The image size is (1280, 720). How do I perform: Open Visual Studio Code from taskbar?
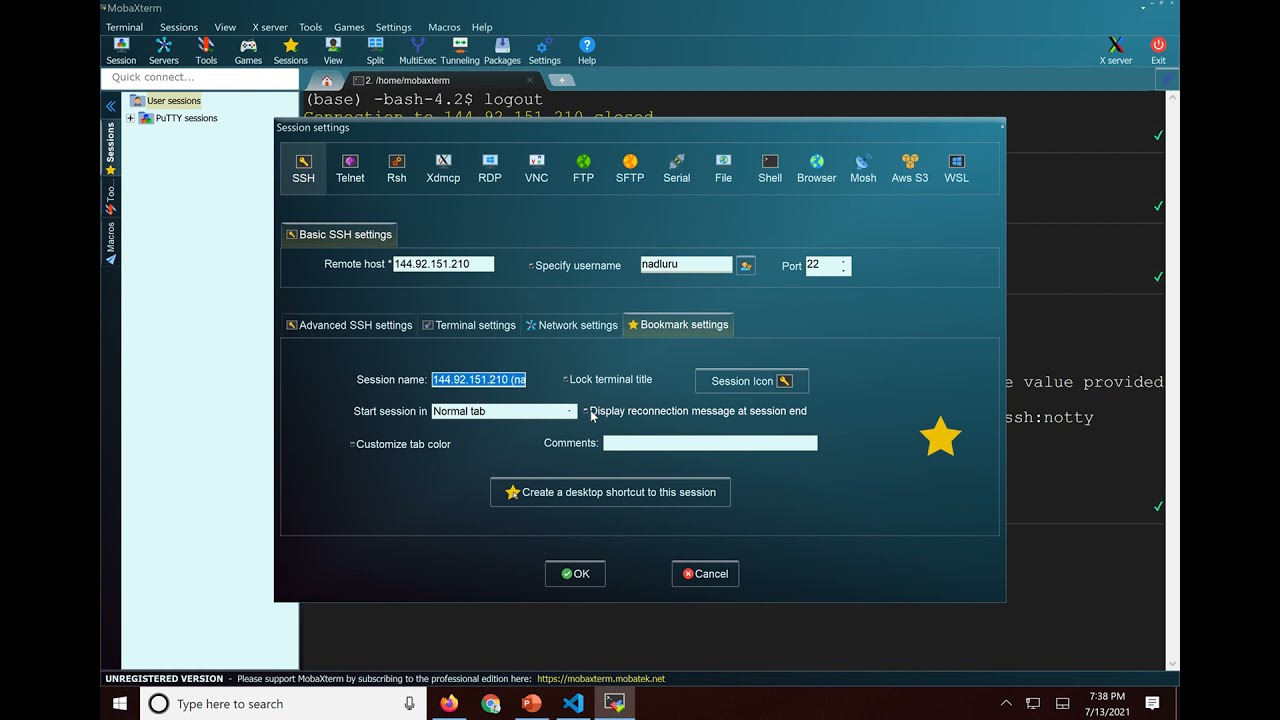point(573,704)
